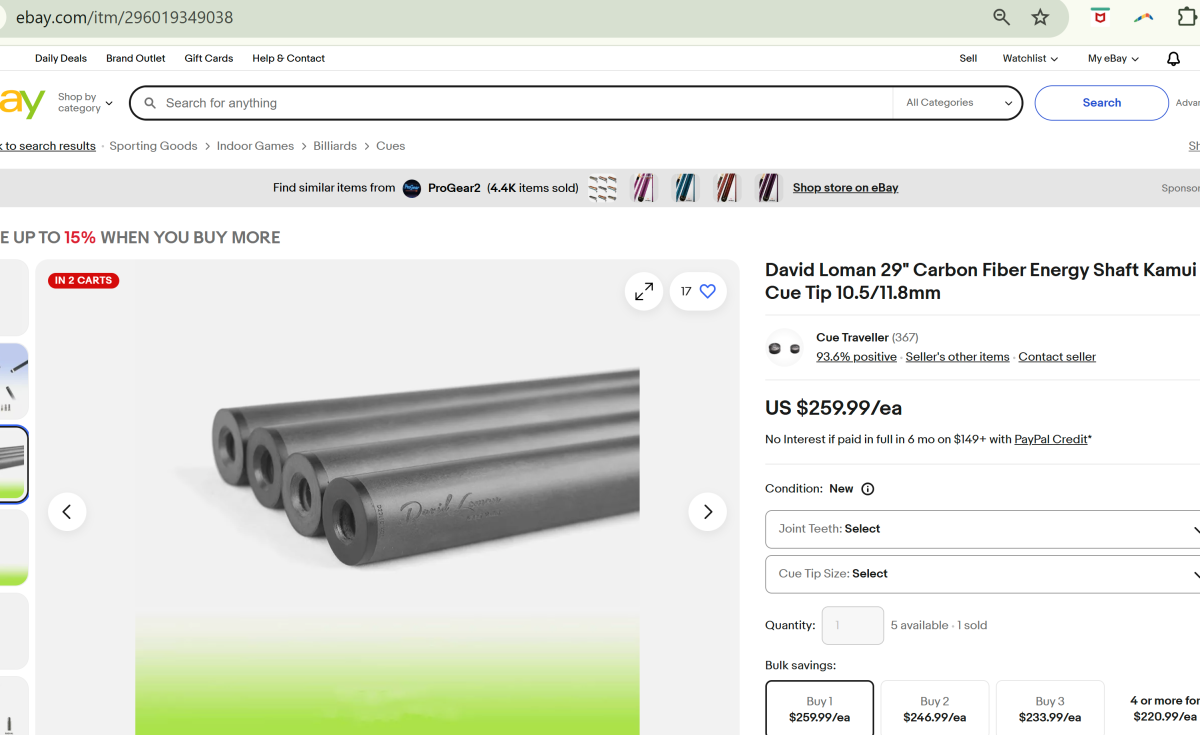Screen dimensions: 1200x735
Task: Click the blue Search button
Action: pyautogui.click(x=1101, y=103)
